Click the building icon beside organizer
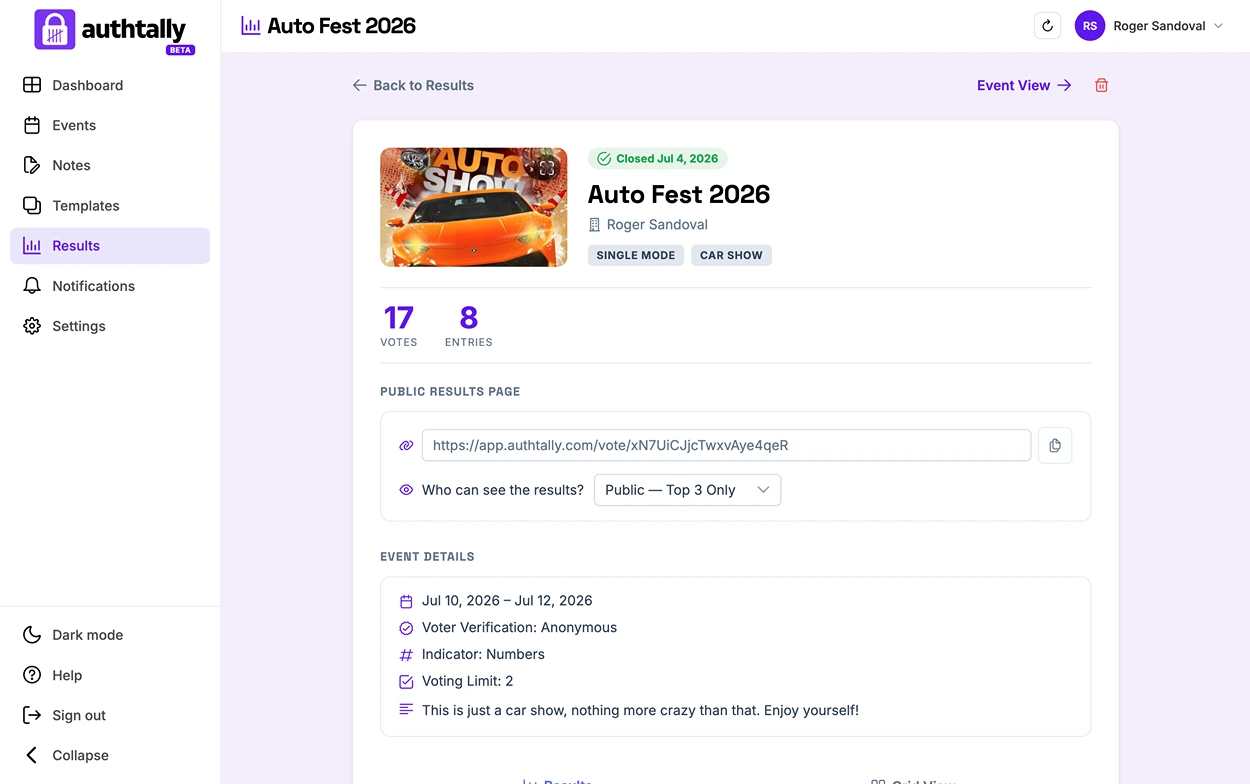Viewport: 1250px width, 784px height. coord(594,225)
